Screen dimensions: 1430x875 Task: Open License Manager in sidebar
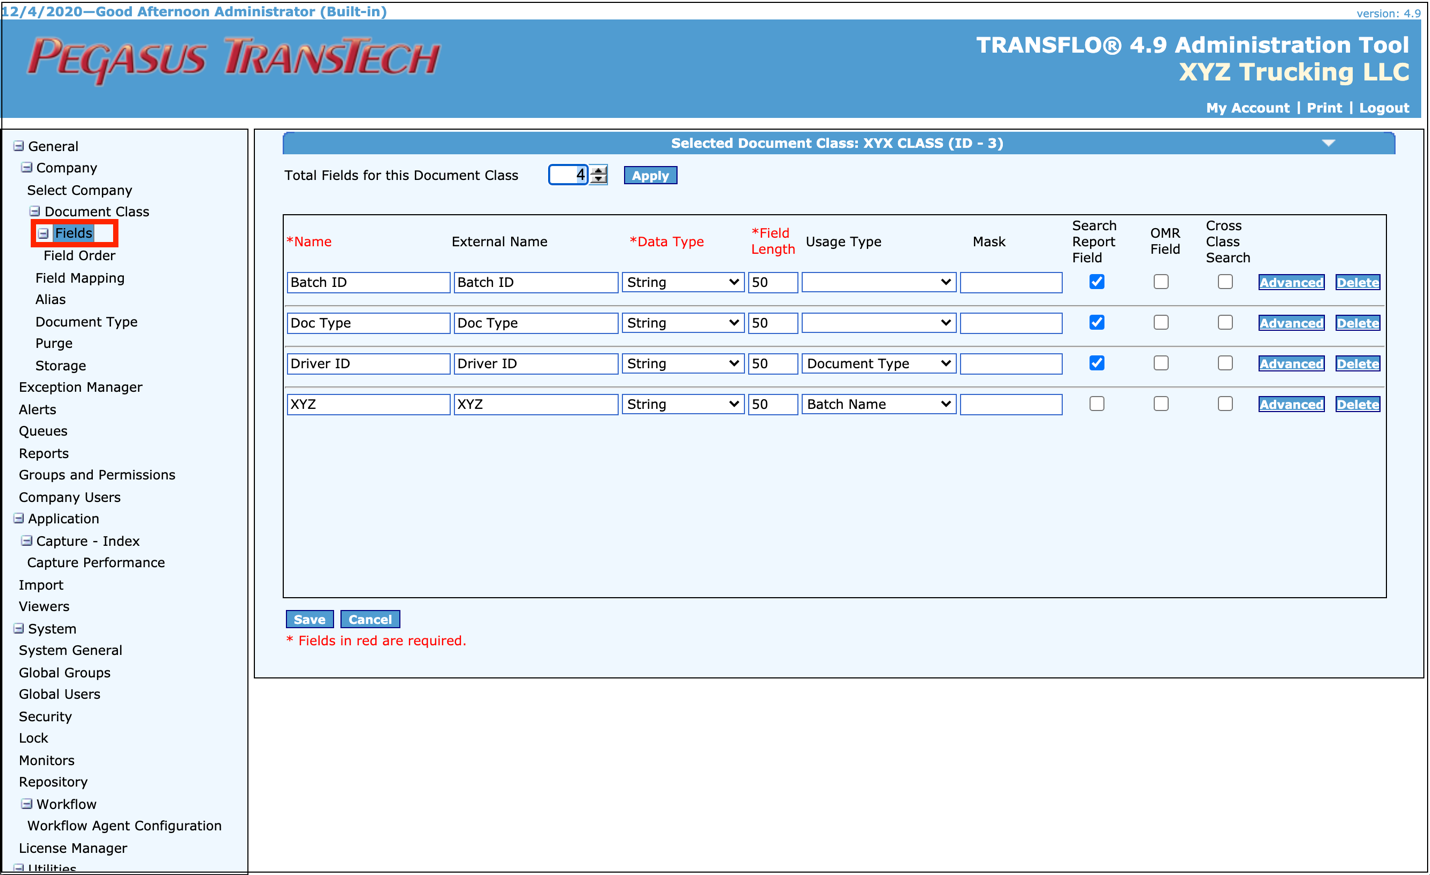coord(73,848)
